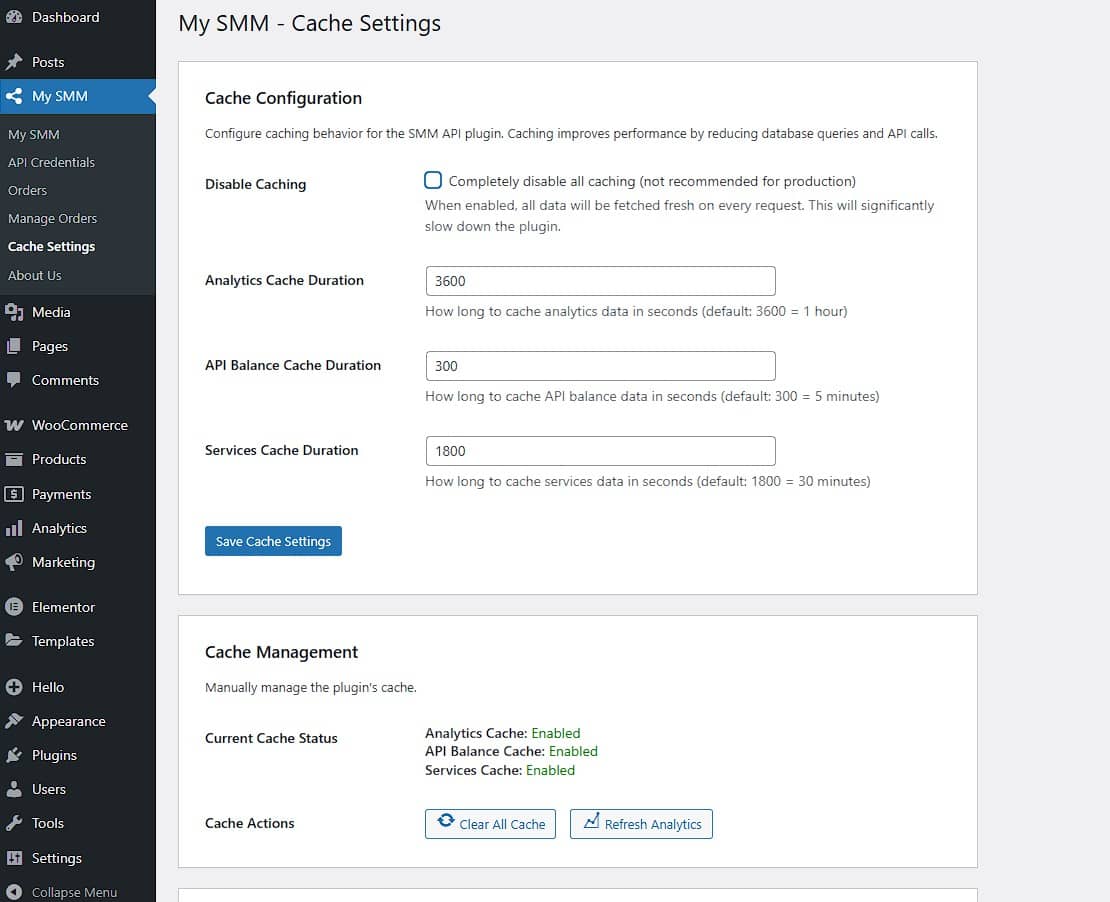Open Manage Orders in My SMM

pyautogui.click(x=52, y=218)
